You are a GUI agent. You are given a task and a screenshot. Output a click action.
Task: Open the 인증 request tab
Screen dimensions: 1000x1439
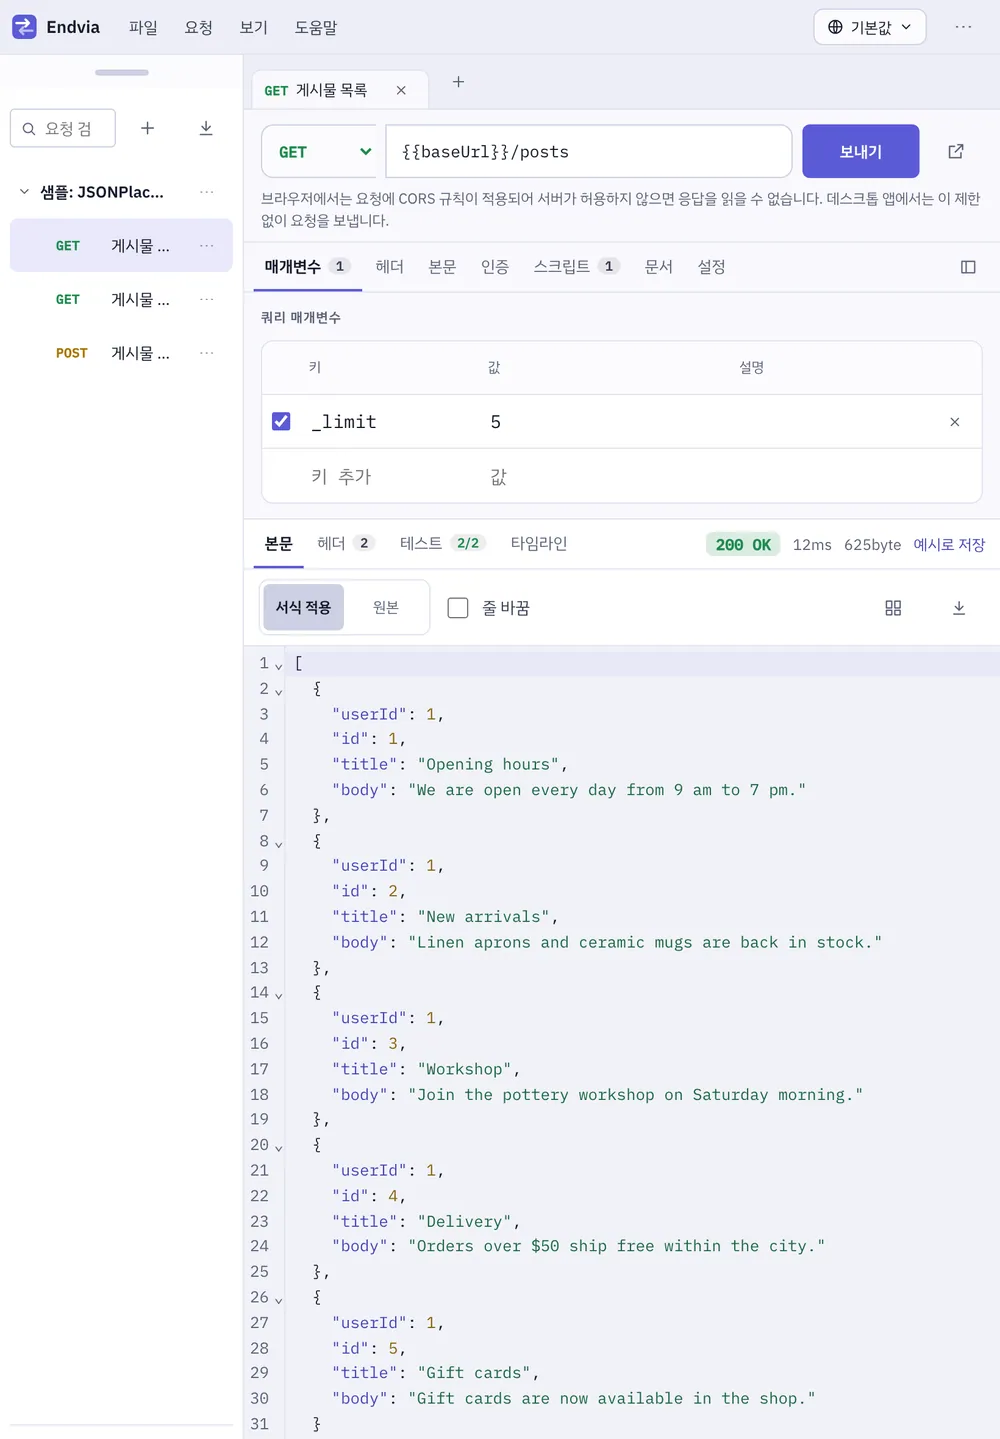click(x=495, y=267)
